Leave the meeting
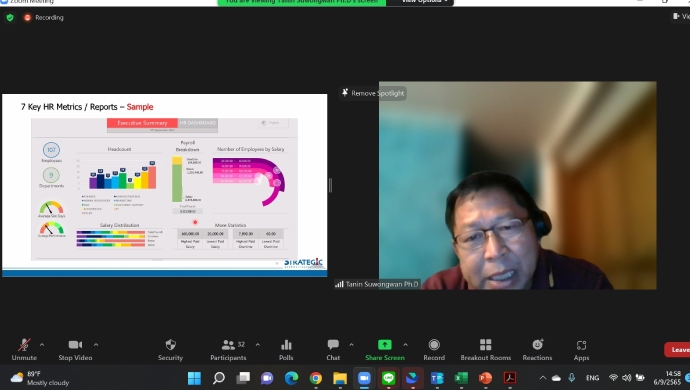This screenshot has height=390, width=690. point(678,350)
